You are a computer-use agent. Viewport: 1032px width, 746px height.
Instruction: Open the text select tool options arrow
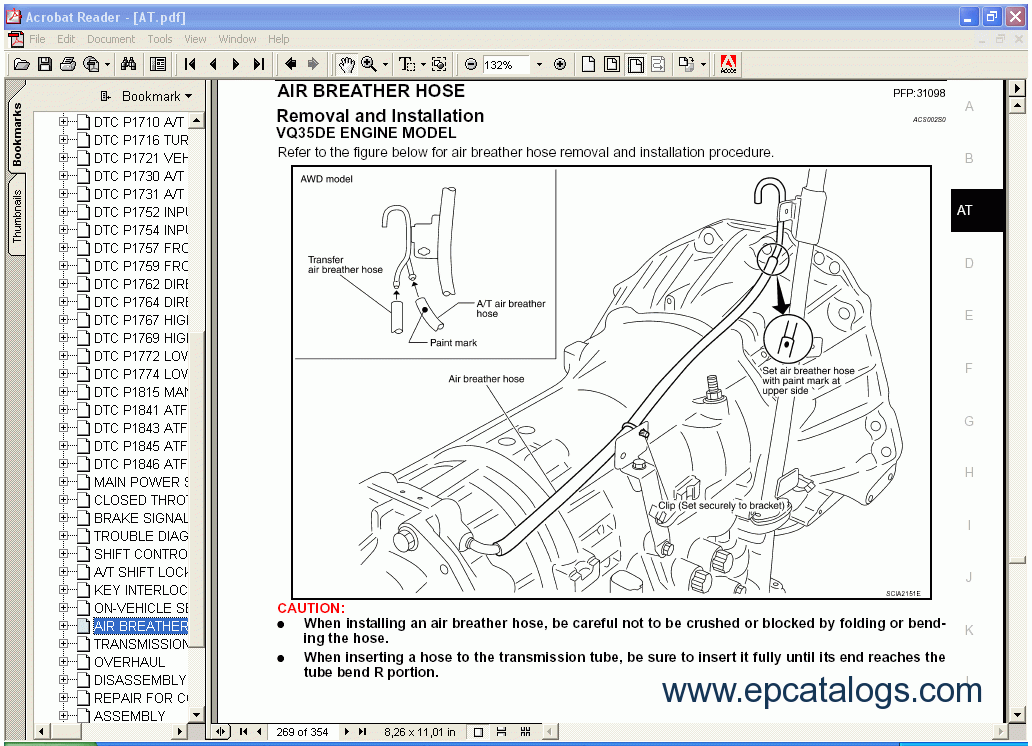(423, 65)
